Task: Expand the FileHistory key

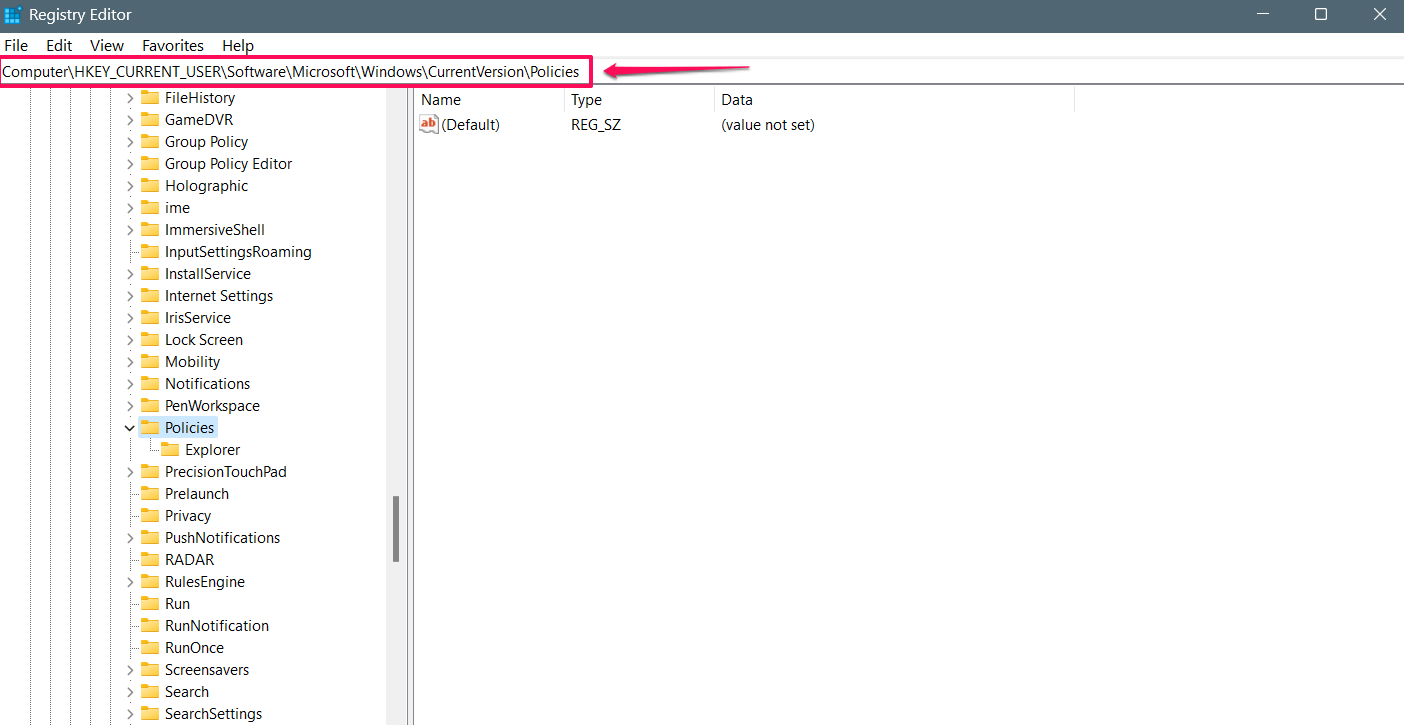Action: 130,98
